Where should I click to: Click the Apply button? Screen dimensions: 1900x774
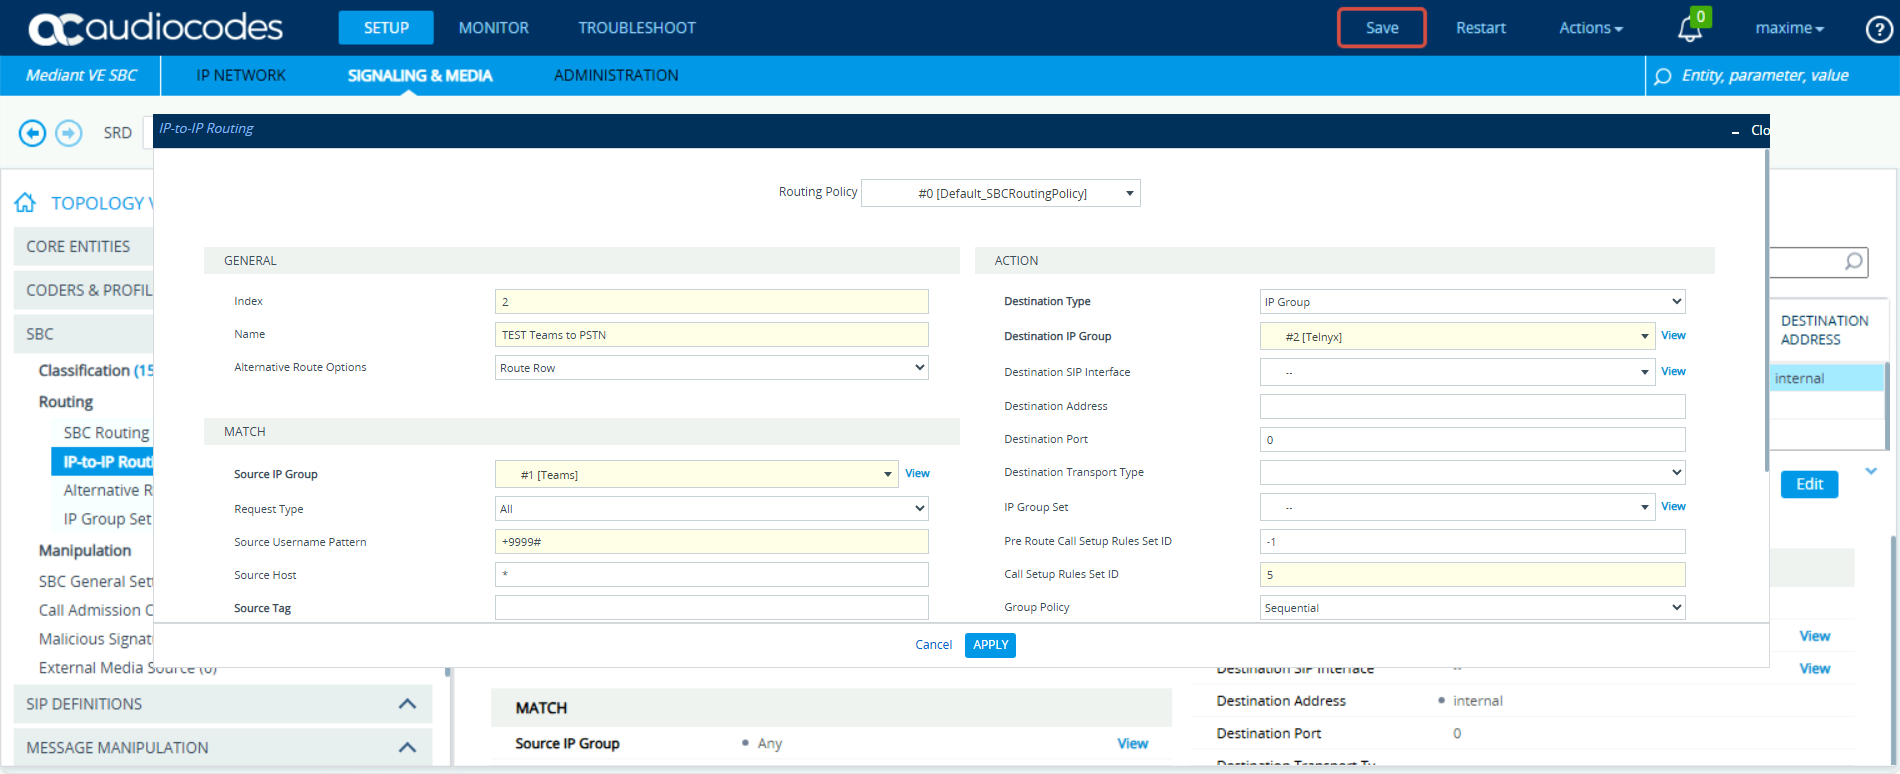point(990,645)
